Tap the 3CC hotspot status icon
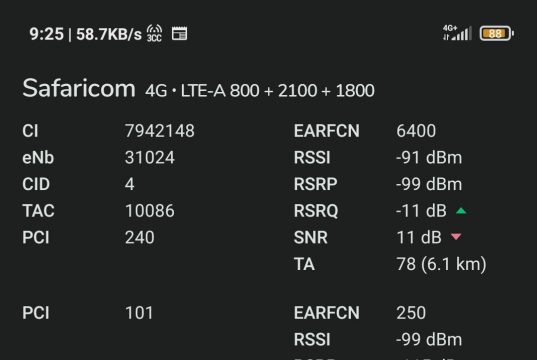The width and height of the screenshot is (537, 360). [x=154, y=33]
